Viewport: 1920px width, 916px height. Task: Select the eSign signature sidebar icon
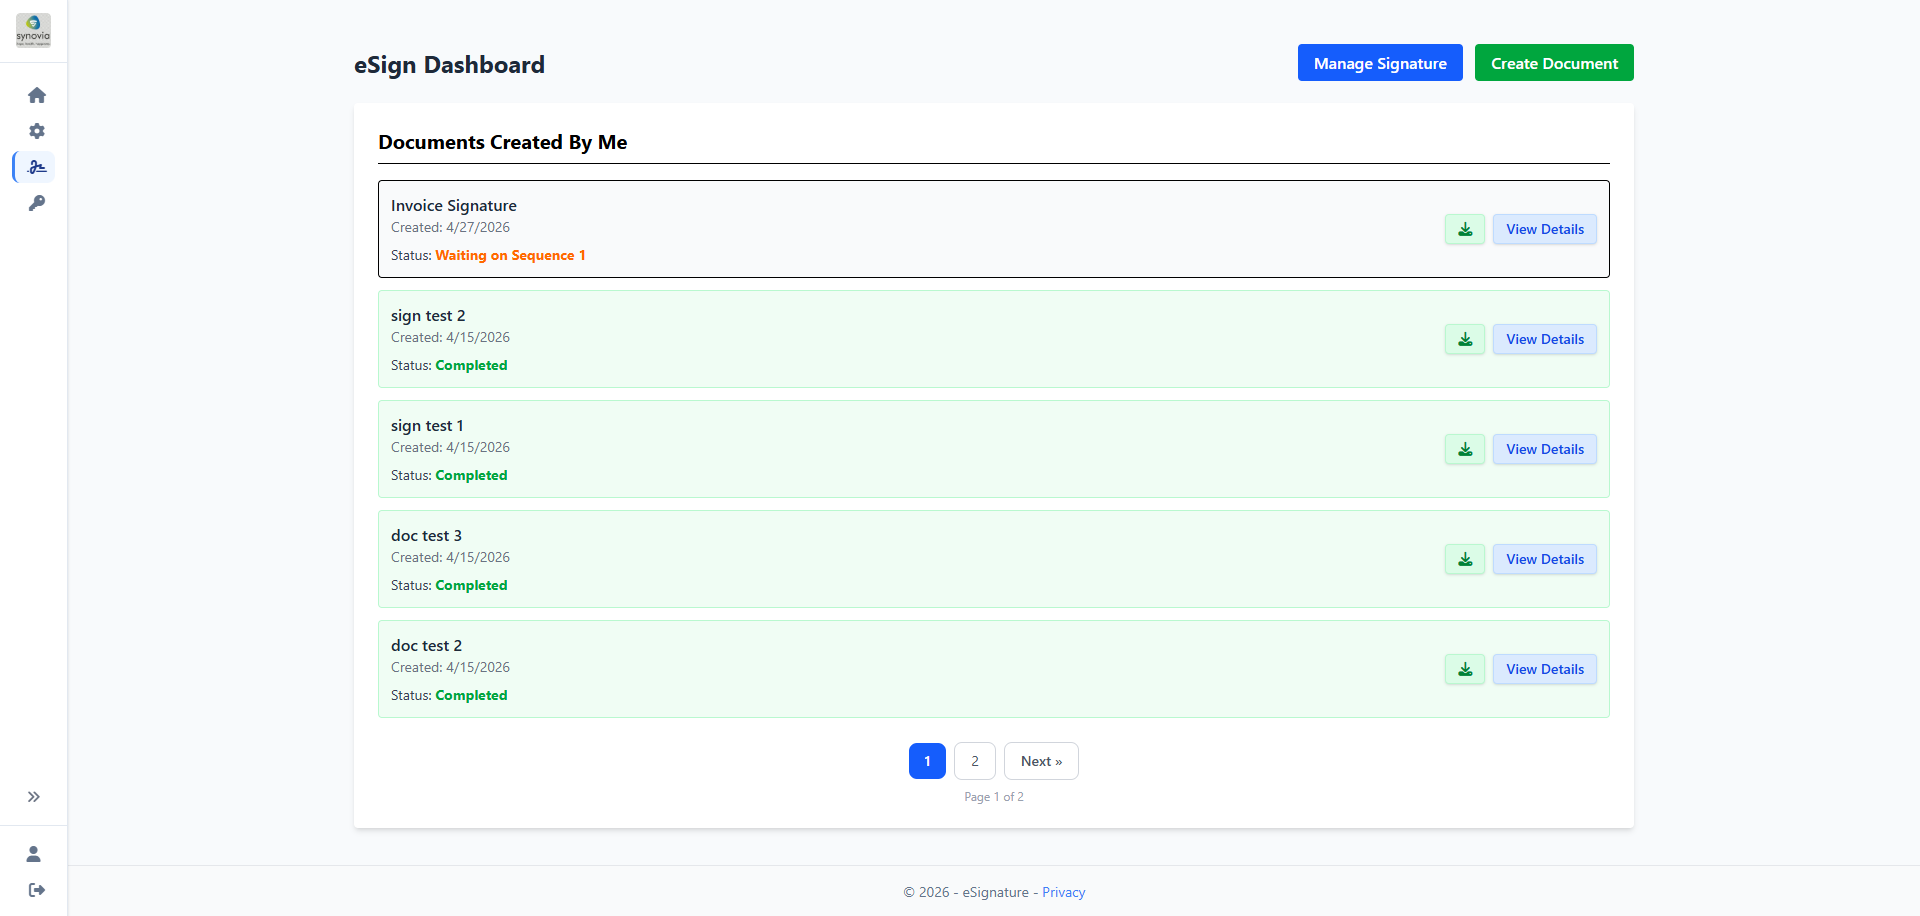click(x=37, y=167)
